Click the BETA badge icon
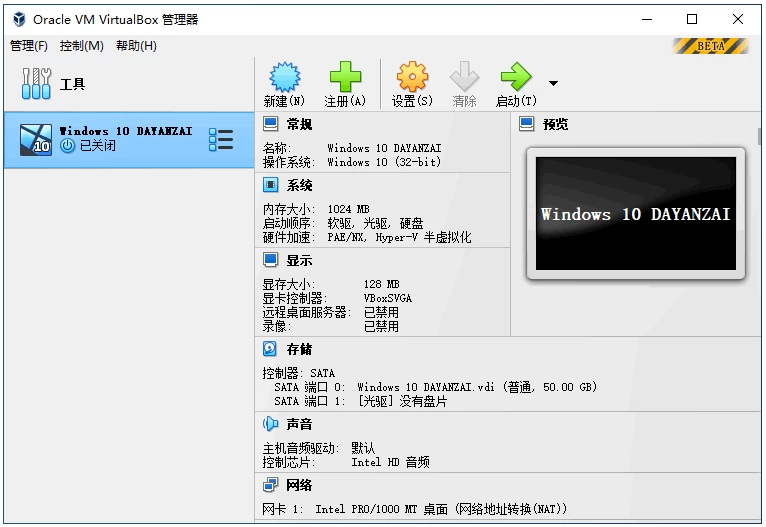766x527 pixels. coord(710,46)
